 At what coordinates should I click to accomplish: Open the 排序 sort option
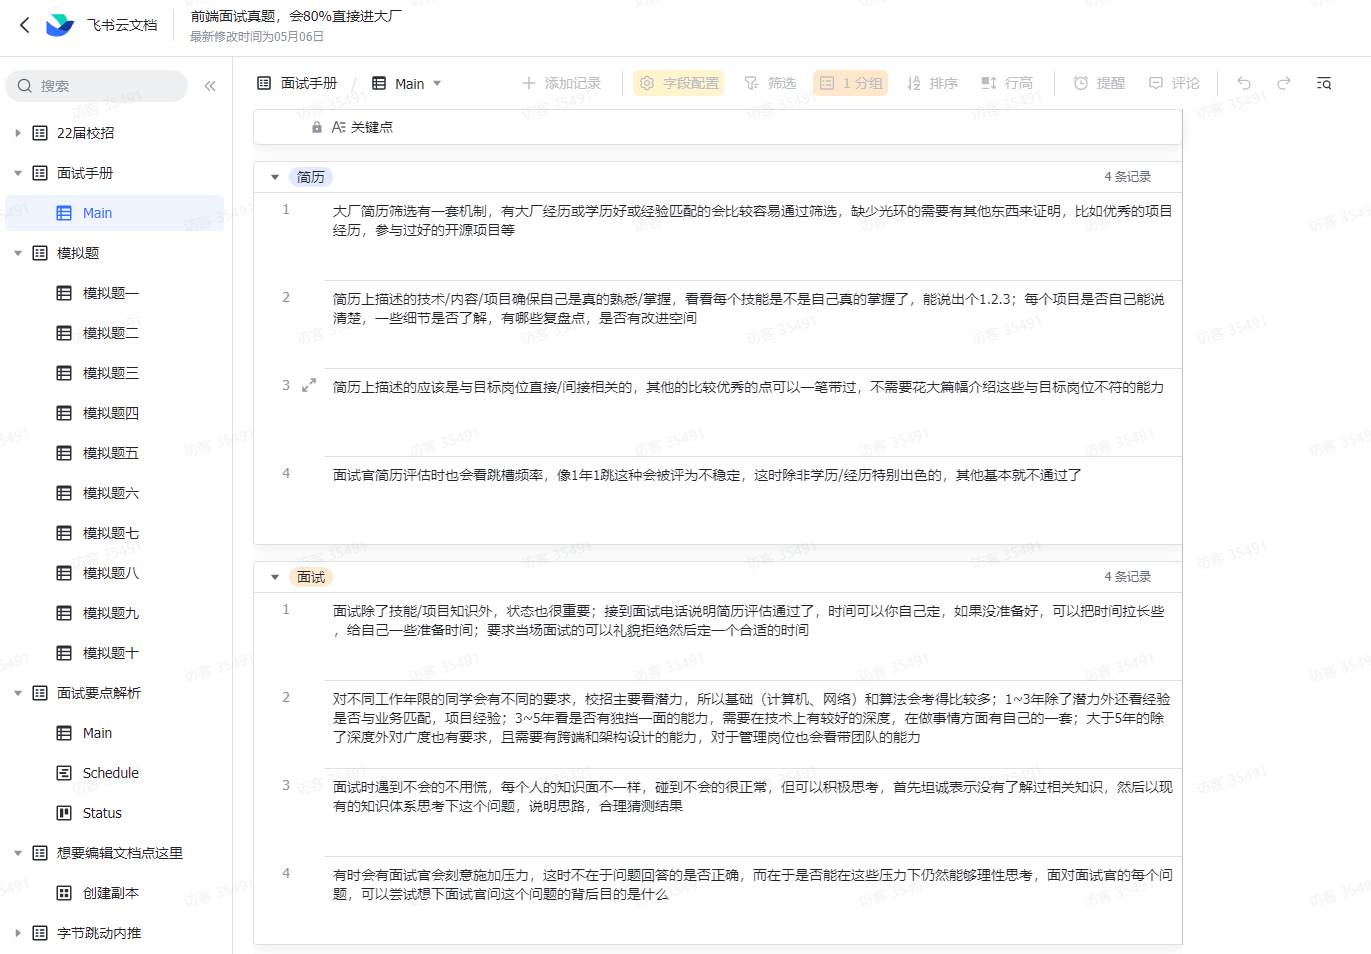932,83
